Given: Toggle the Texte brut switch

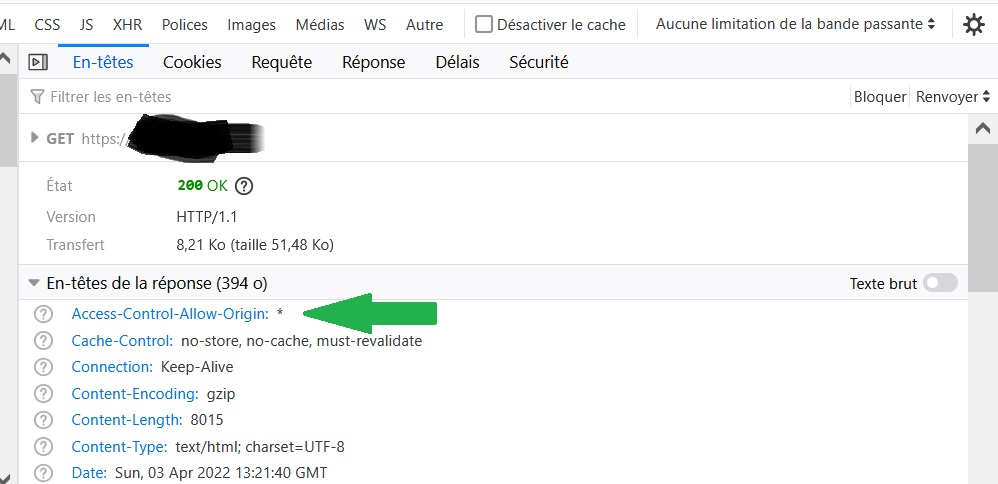Looking at the screenshot, I should click(941, 283).
